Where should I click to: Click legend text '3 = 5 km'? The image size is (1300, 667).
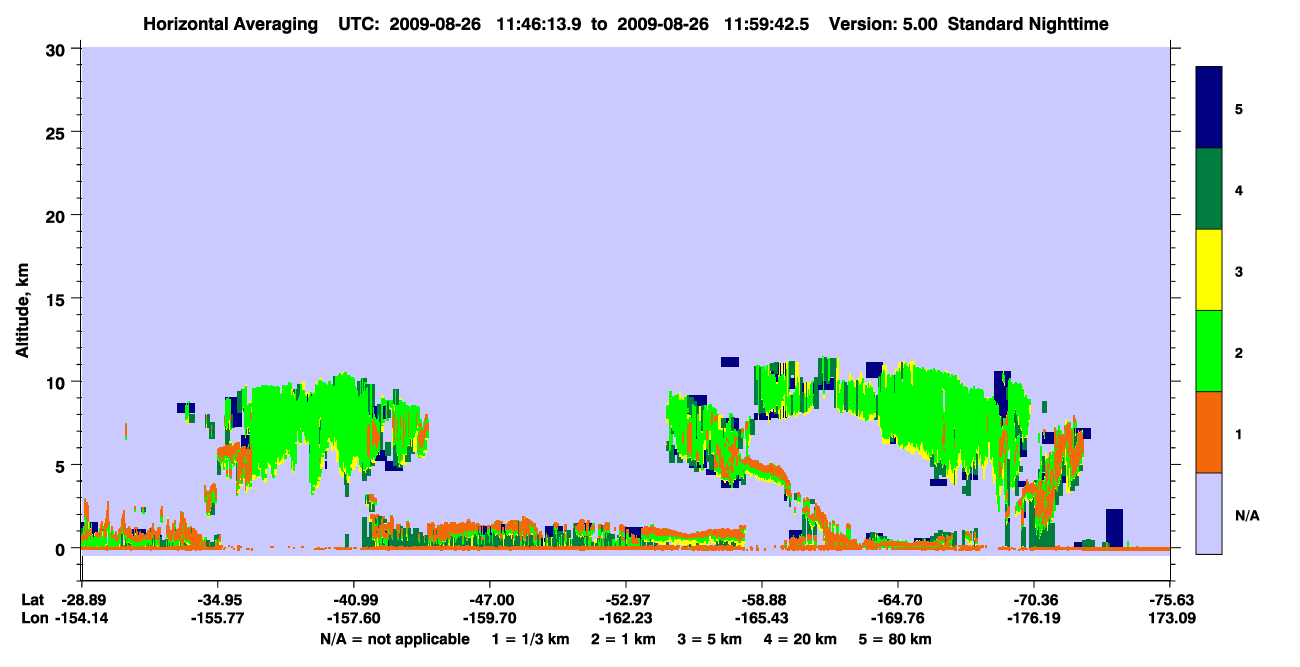pyautogui.click(x=711, y=639)
